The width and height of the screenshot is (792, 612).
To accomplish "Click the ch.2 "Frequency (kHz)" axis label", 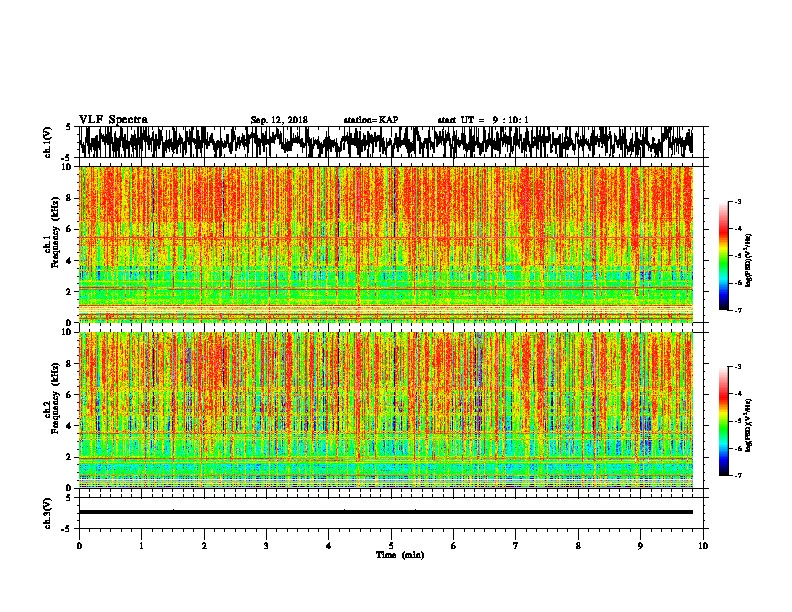I will [x=56, y=397].
